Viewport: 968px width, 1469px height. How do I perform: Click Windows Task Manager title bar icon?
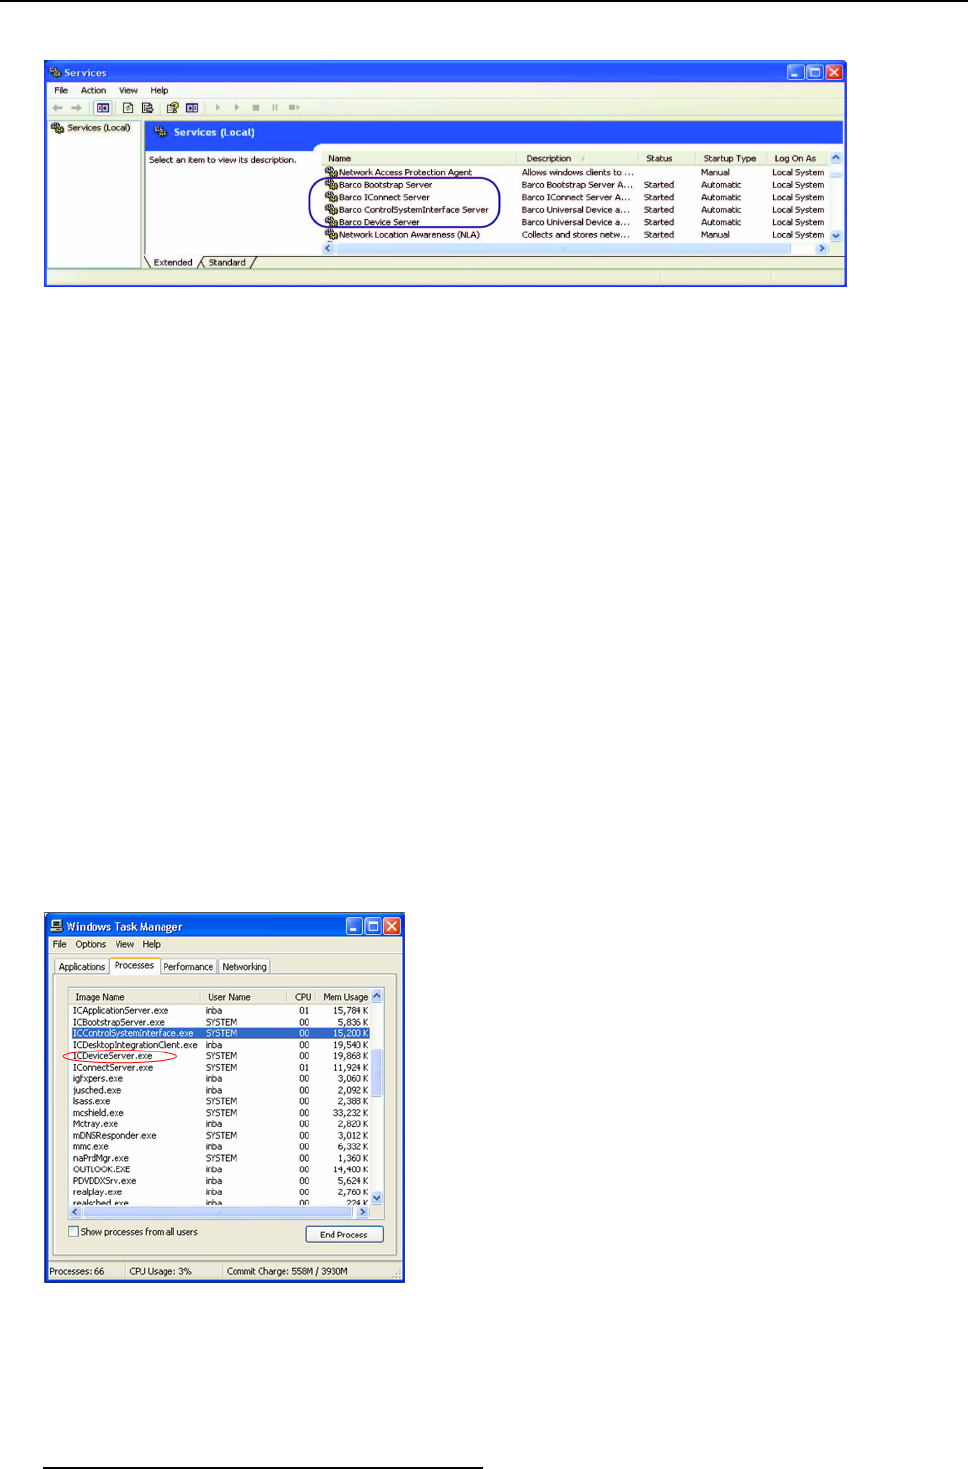coord(57,927)
